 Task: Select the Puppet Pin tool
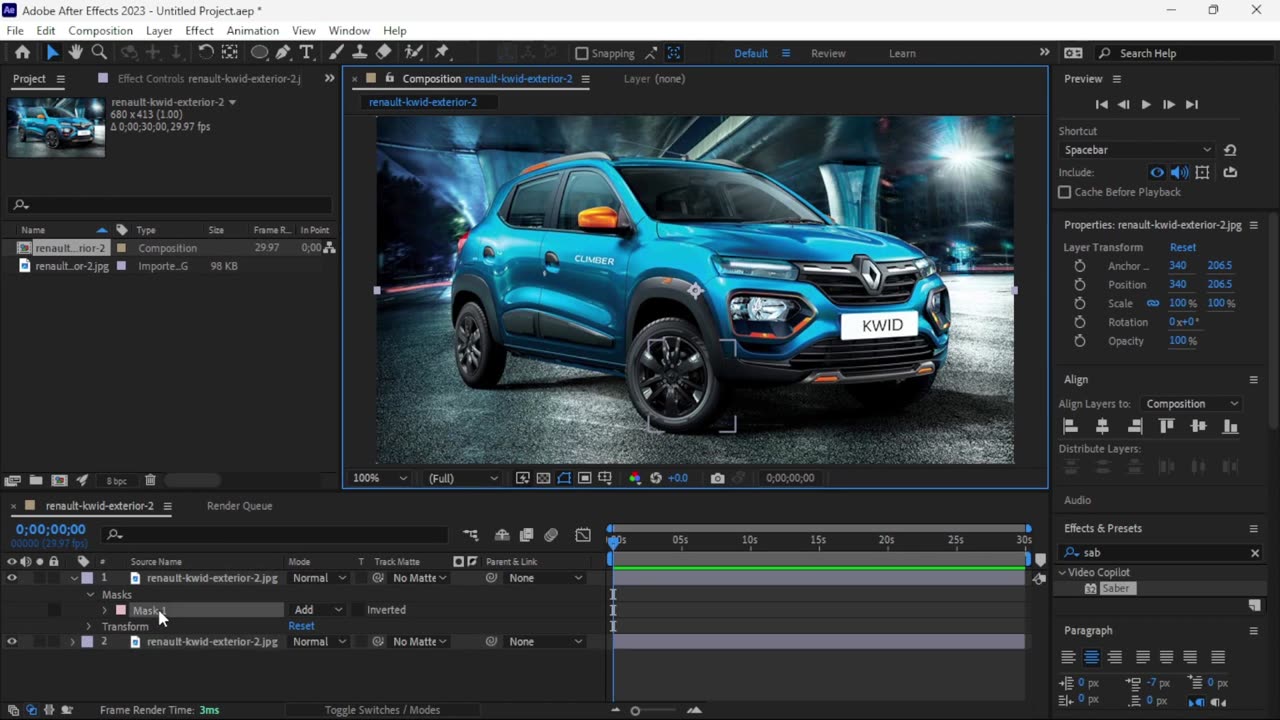click(442, 53)
